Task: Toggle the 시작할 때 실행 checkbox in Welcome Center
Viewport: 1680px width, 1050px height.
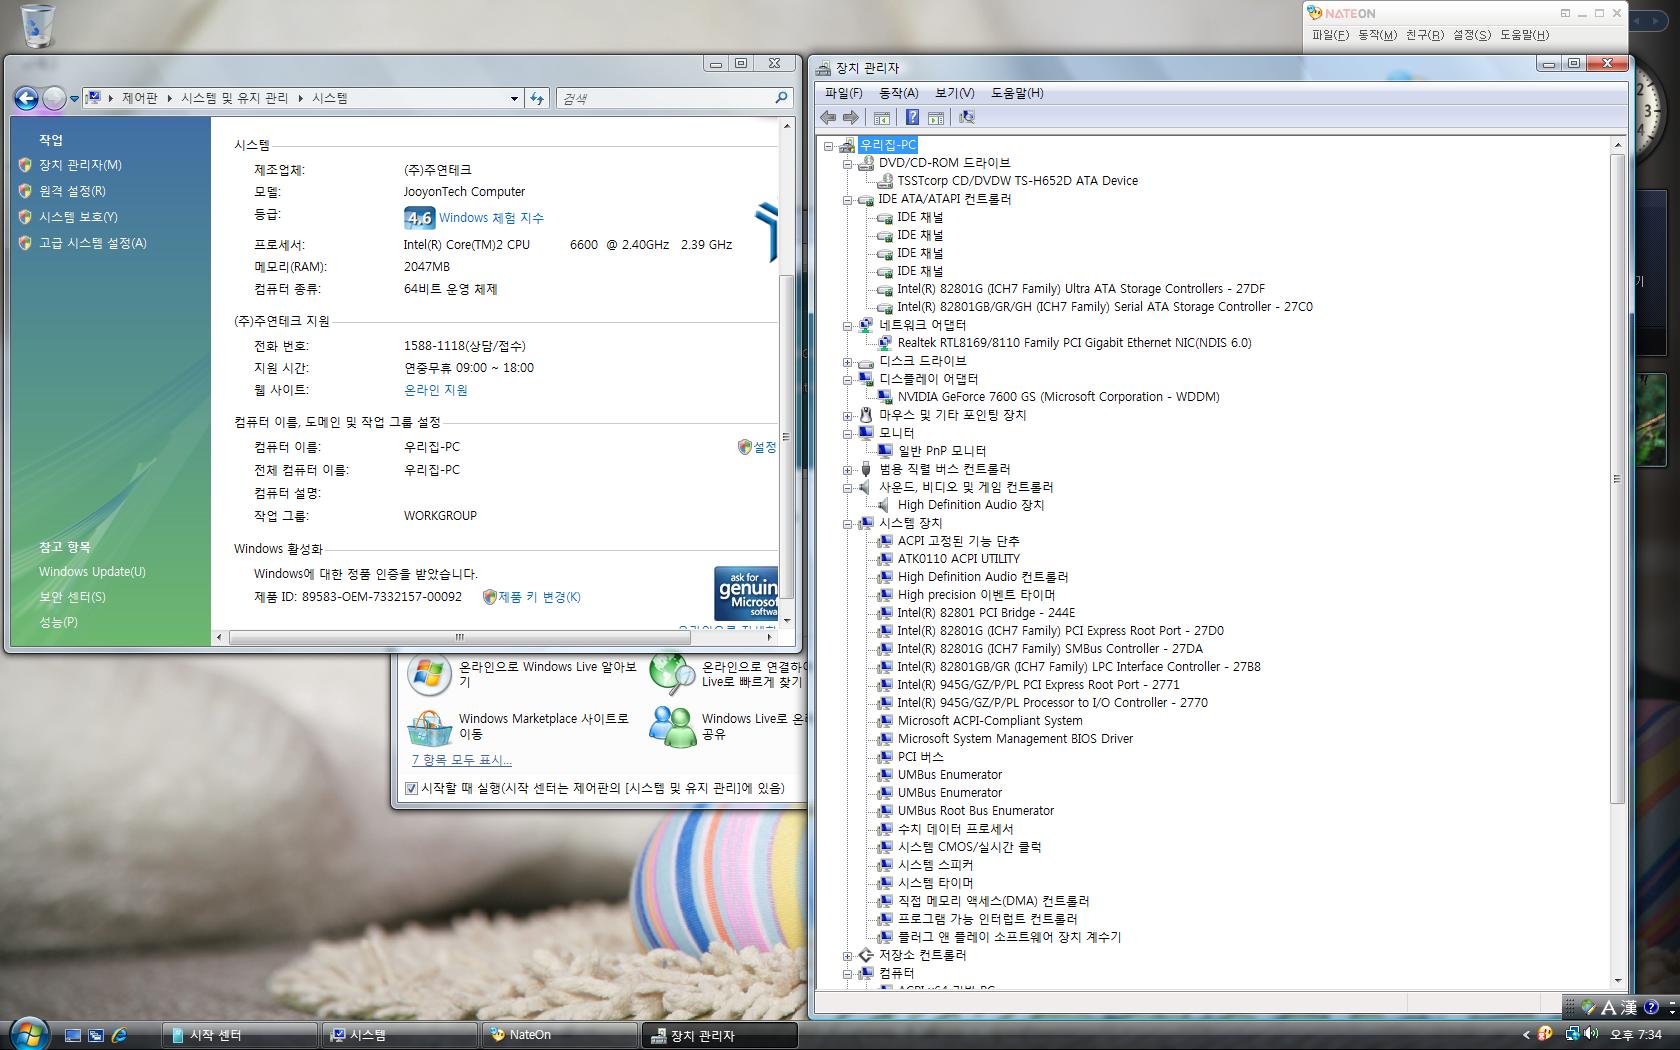Action: [x=411, y=788]
